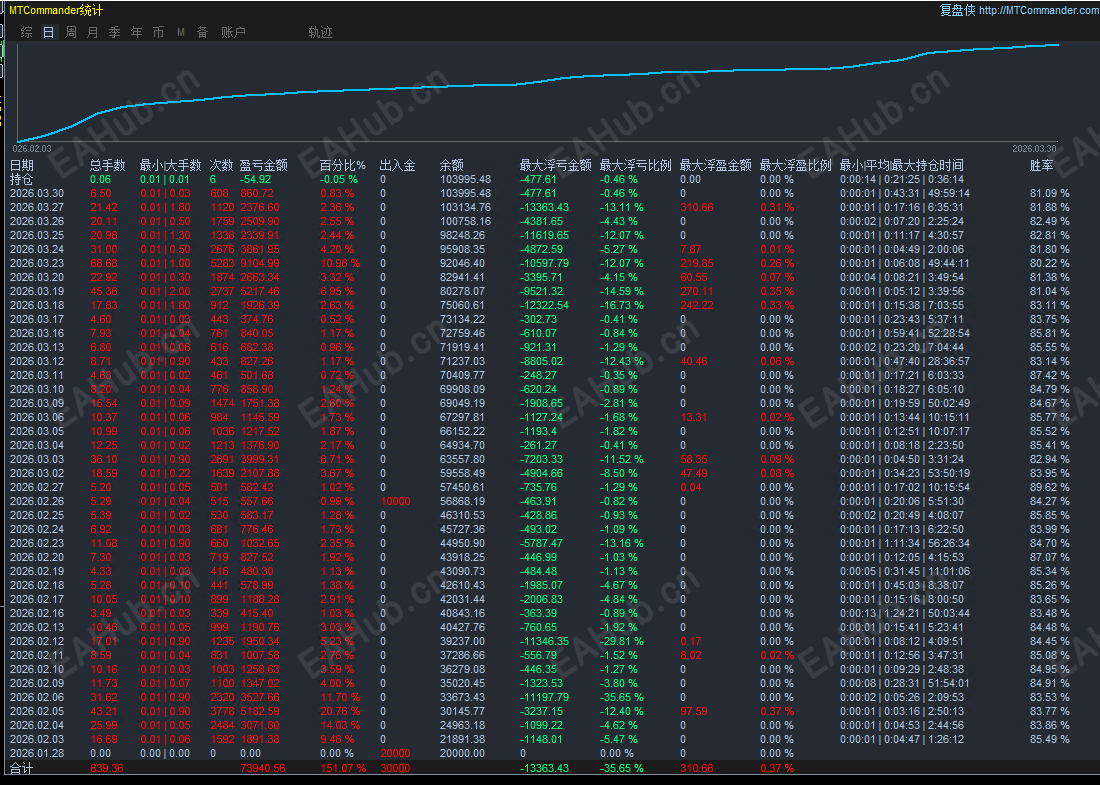The height and width of the screenshot is (785, 1100).
Task: Select the 日 daily statistics tab
Action: 49,32
